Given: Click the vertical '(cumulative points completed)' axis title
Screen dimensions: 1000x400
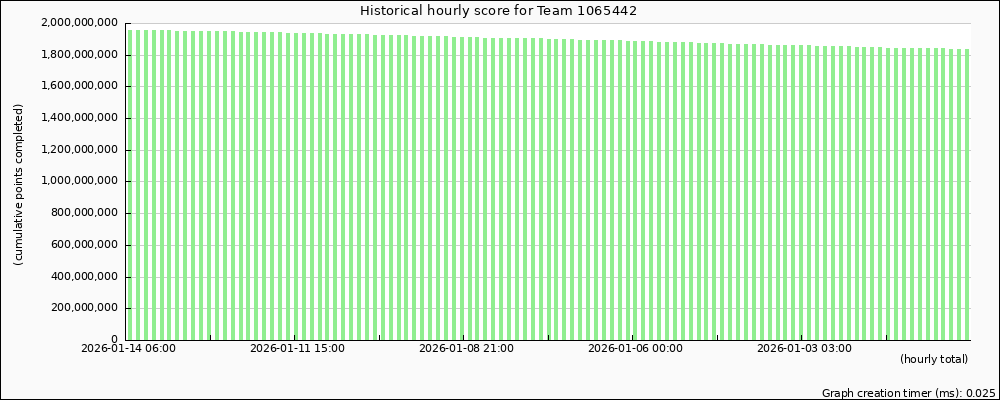Looking at the screenshot, I should (x=18, y=184).
